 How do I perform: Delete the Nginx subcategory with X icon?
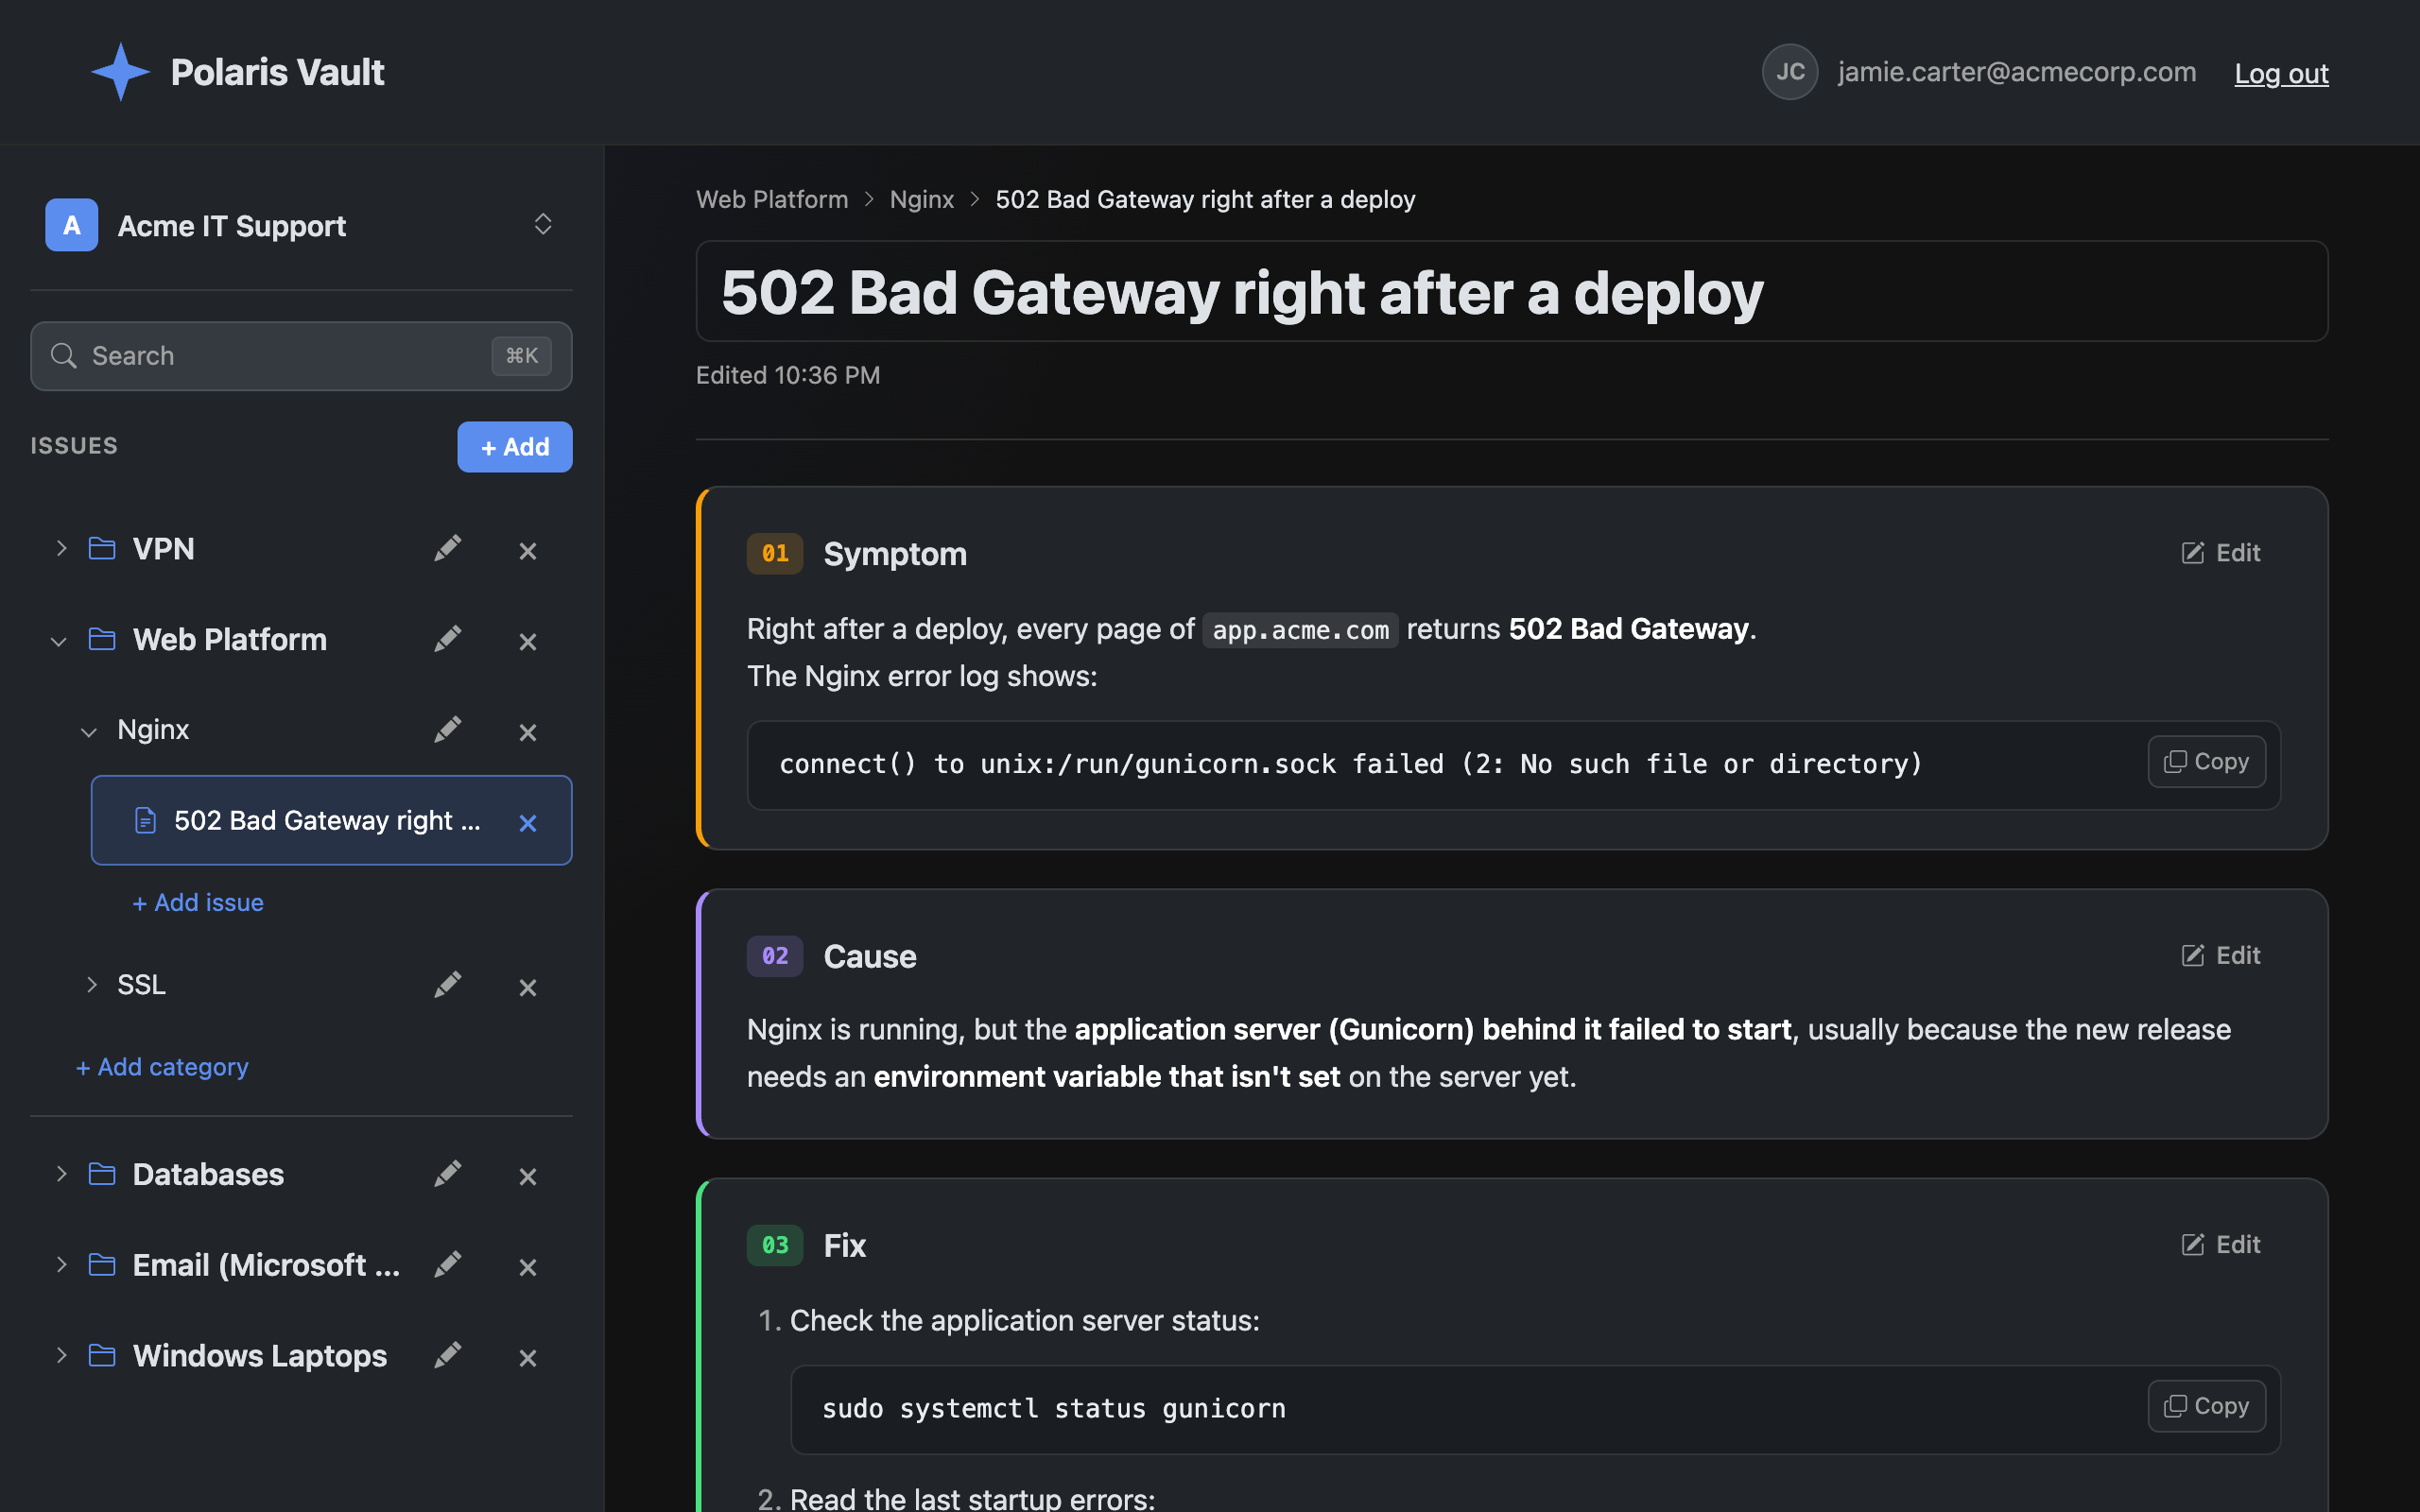point(528,733)
